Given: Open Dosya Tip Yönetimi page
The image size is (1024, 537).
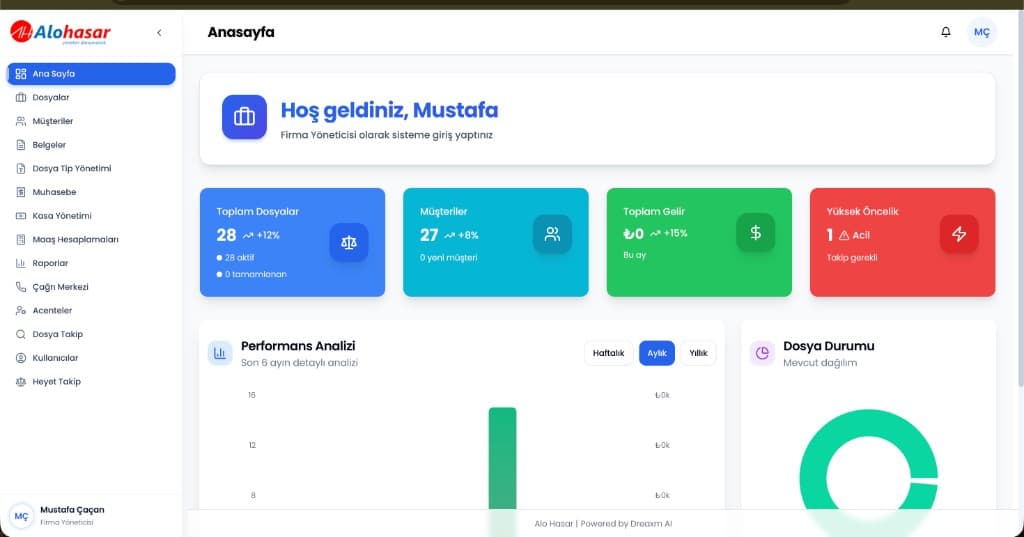Looking at the screenshot, I should pyautogui.click(x=91, y=169).
